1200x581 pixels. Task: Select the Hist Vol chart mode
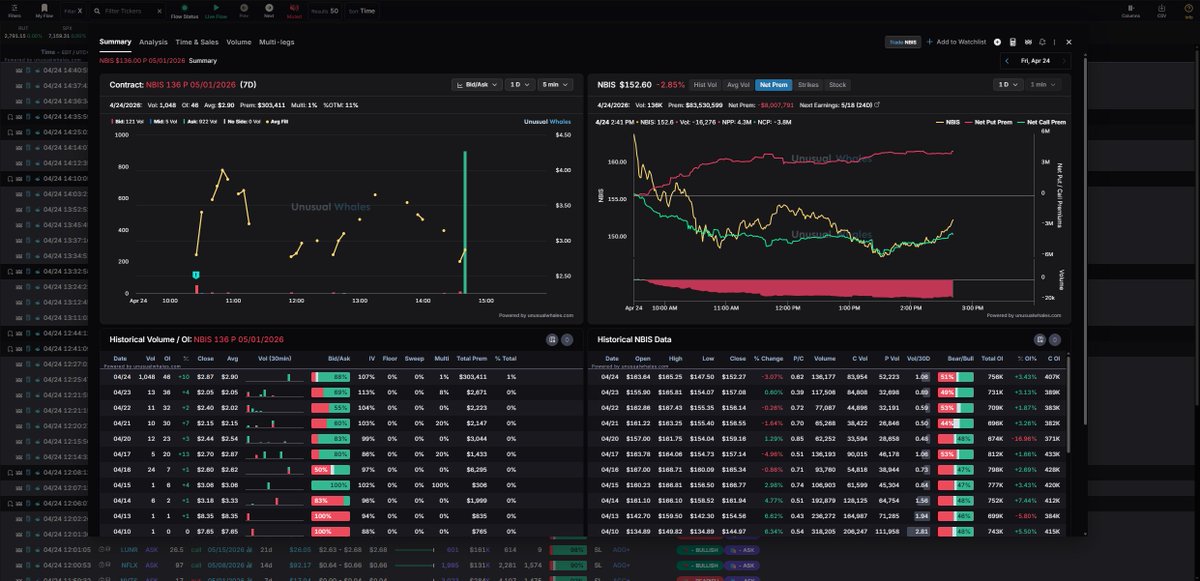pyautogui.click(x=705, y=85)
